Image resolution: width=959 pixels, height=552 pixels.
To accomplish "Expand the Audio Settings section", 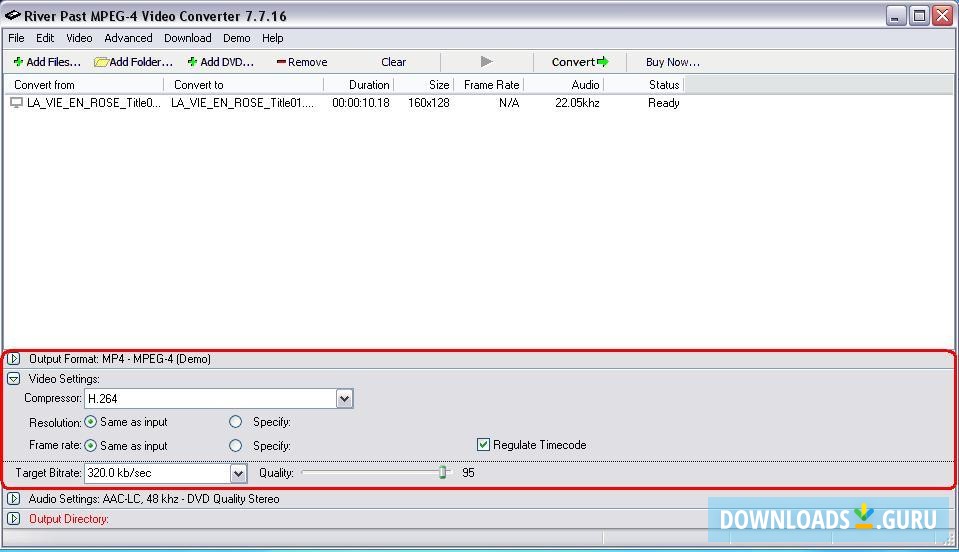I will click(13, 499).
